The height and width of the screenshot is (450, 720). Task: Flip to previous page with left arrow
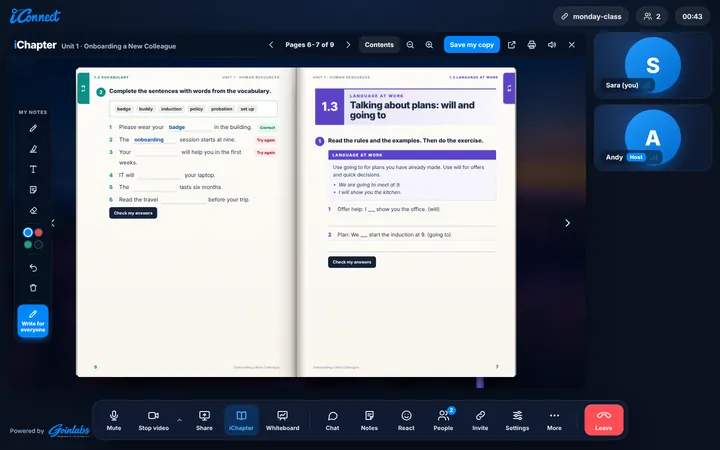point(53,223)
